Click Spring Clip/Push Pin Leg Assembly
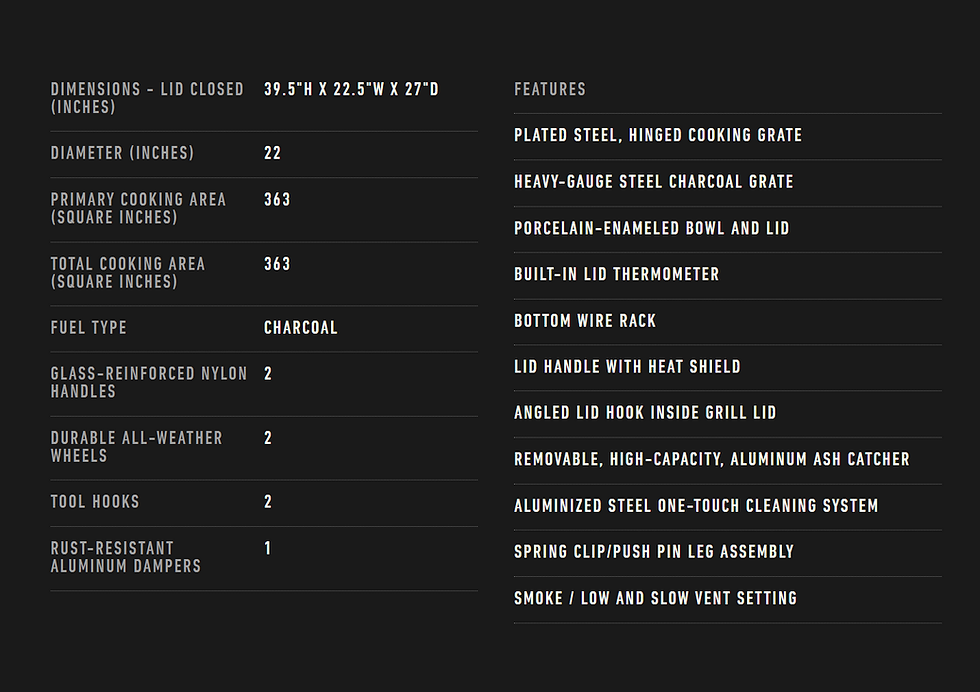Viewport: 980px width, 692px height. coord(654,552)
